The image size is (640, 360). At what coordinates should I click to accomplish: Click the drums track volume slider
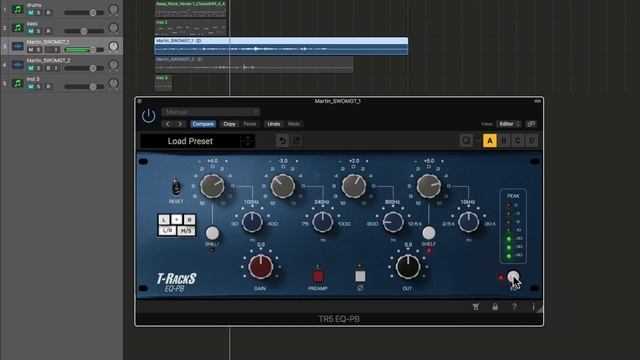(x=84, y=13)
